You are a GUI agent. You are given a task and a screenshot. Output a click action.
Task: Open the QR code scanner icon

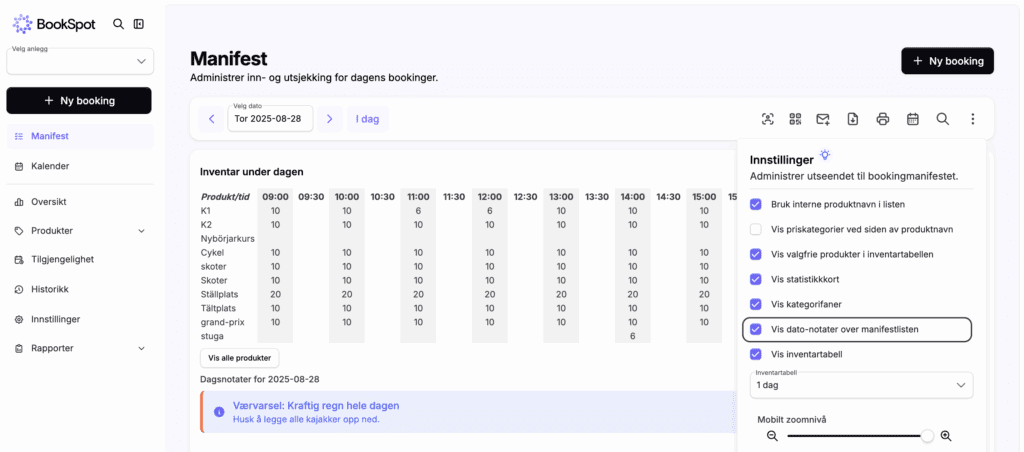click(795, 119)
